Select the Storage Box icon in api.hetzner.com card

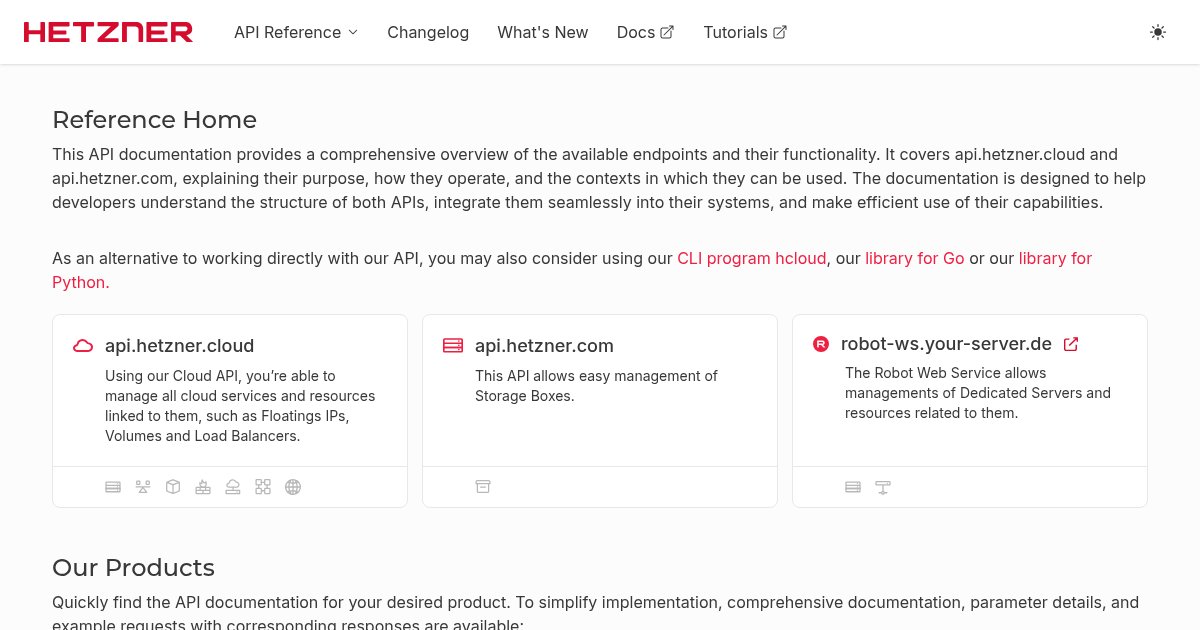pos(483,487)
